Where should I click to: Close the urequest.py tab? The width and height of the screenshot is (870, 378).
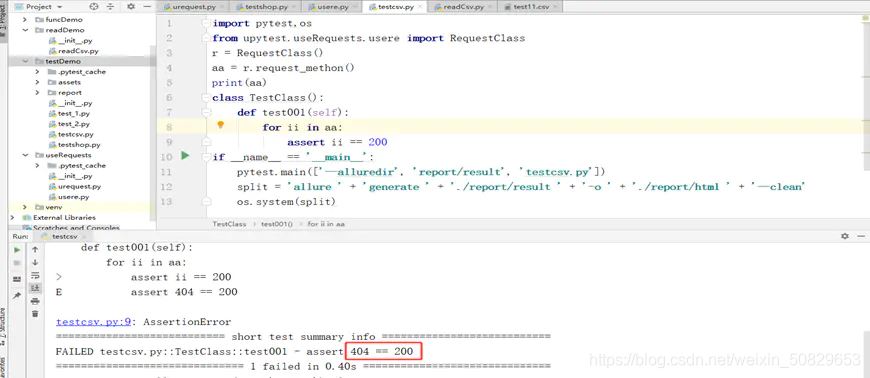click(x=221, y=7)
